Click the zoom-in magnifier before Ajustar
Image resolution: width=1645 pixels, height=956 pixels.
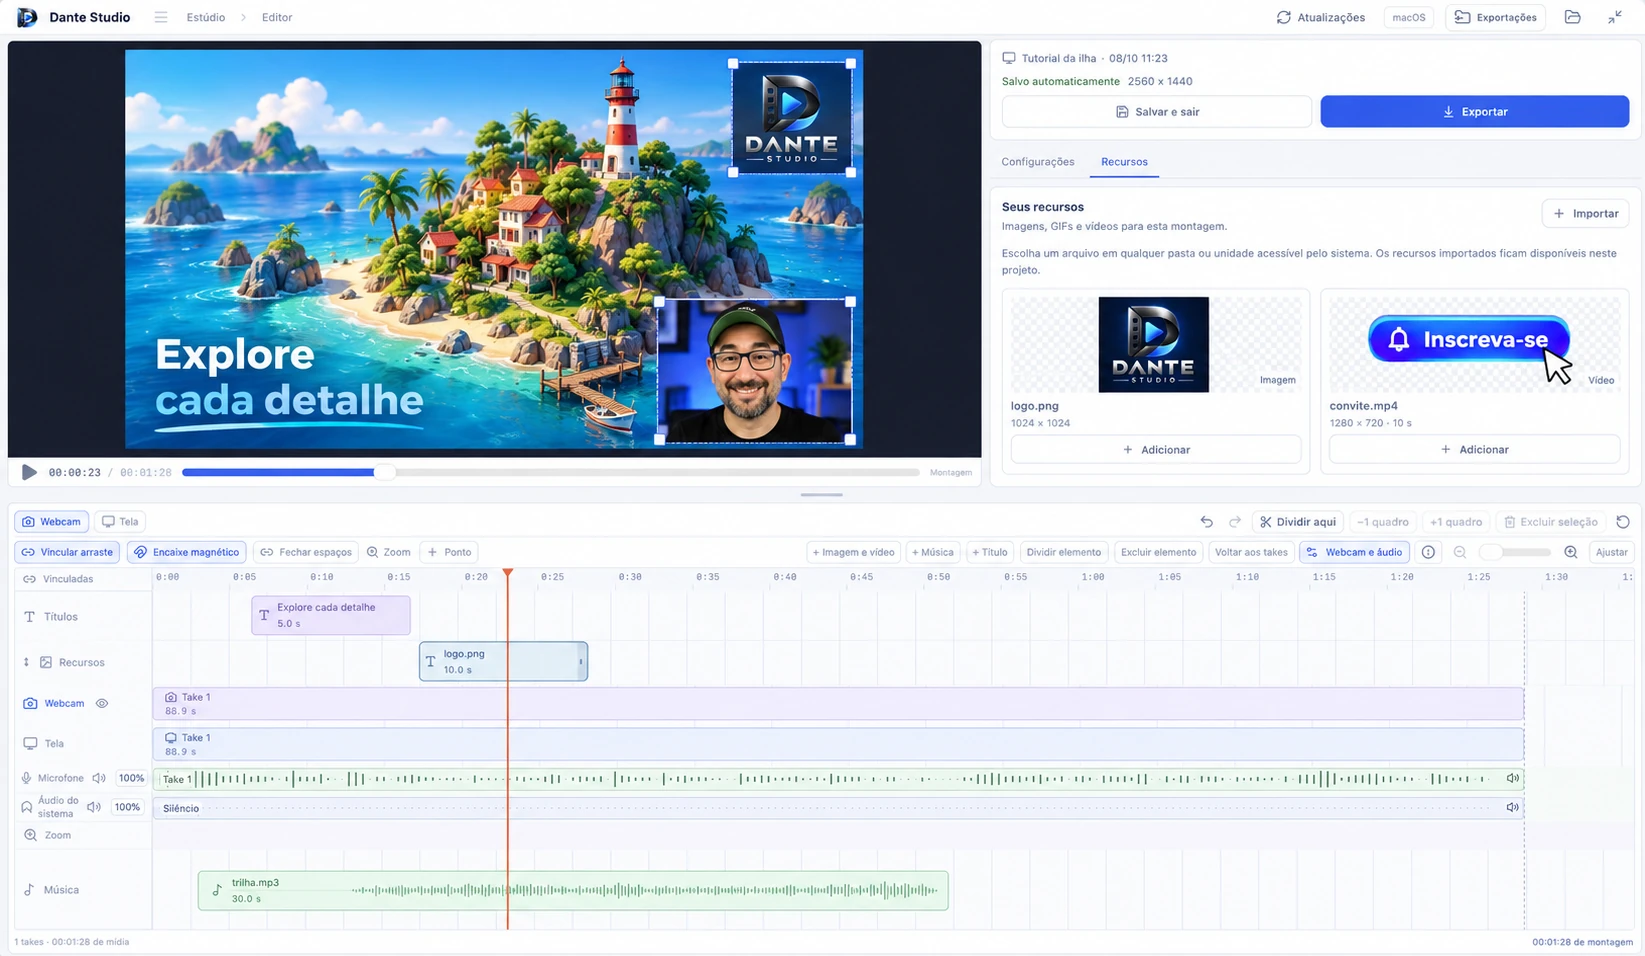point(1571,552)
